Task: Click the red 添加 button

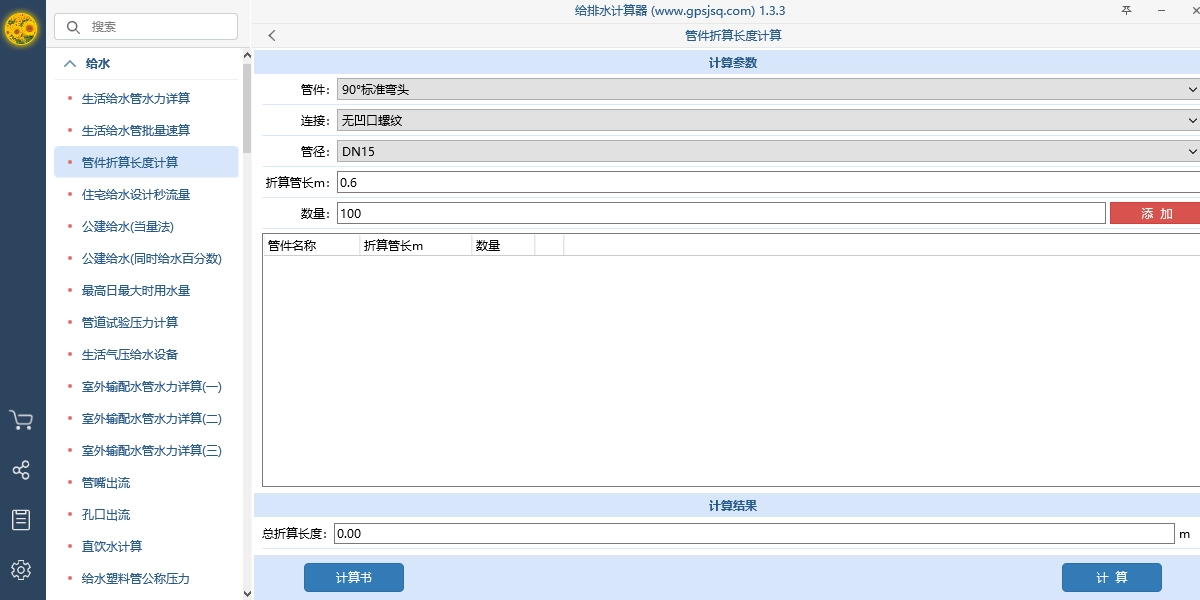Action: [x=1155, y=212]
